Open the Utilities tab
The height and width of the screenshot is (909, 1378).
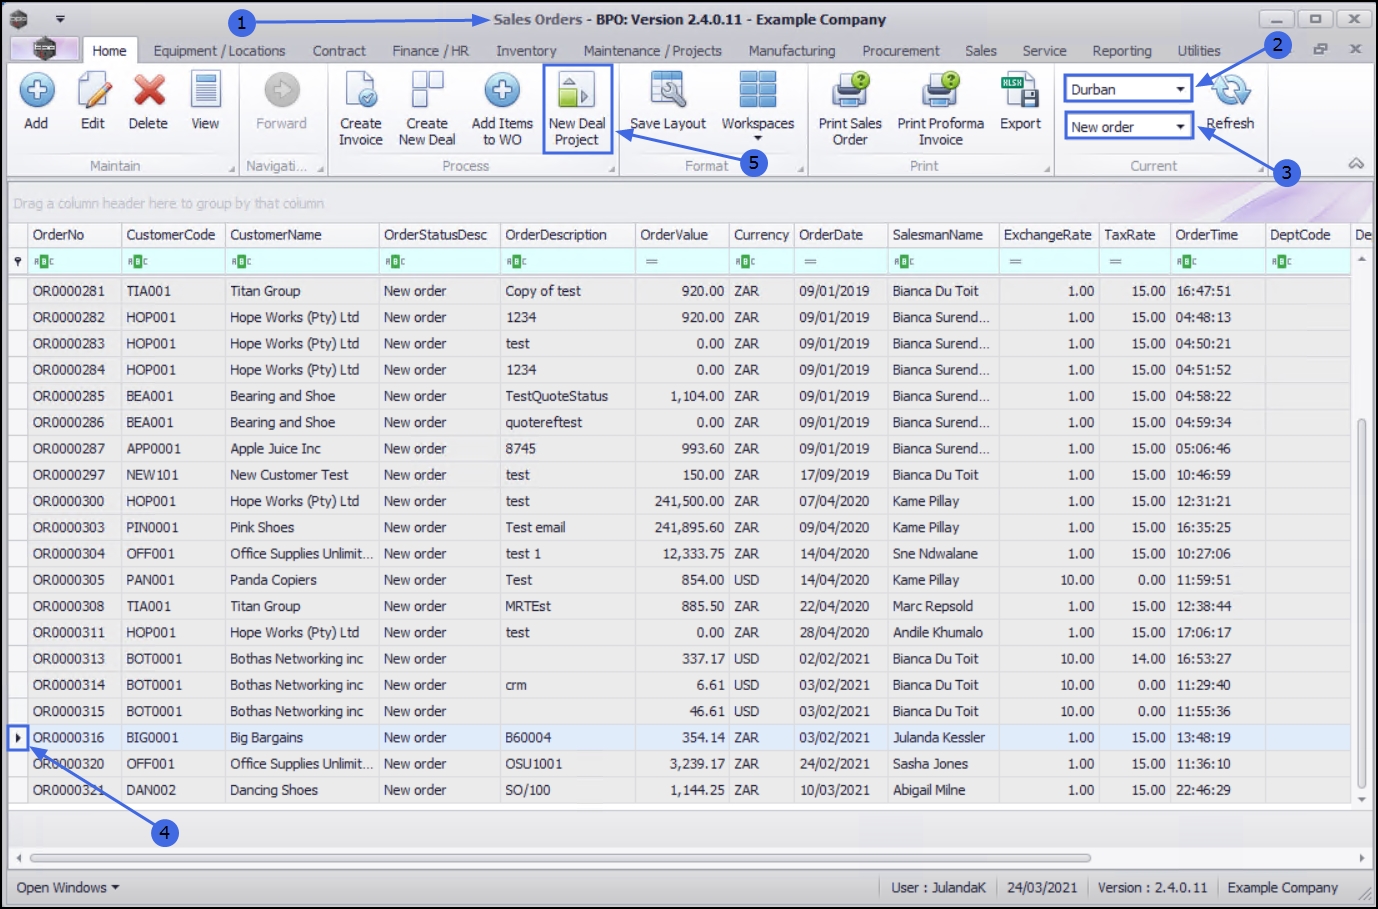(1199, 50)
